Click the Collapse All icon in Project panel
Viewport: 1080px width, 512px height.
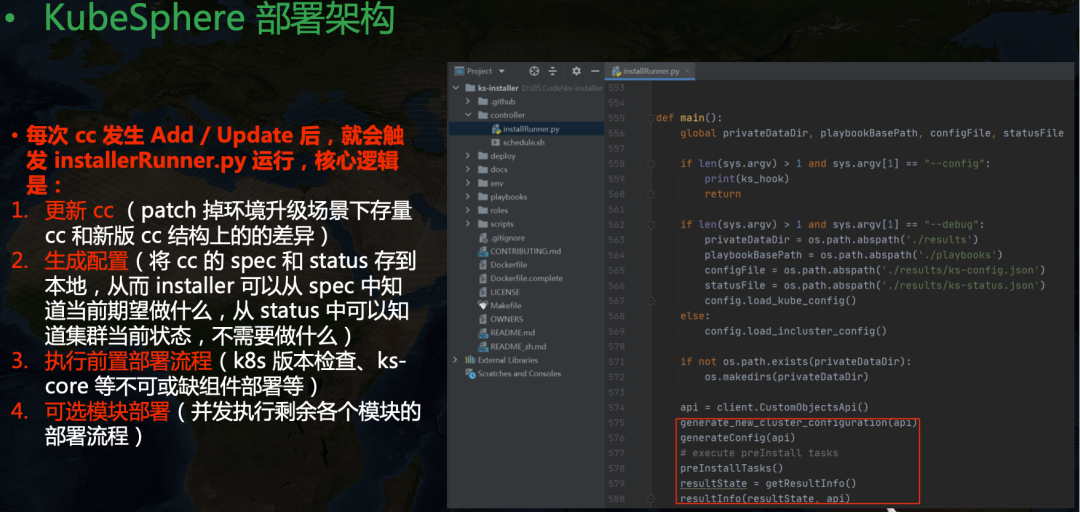click(552, 71)
